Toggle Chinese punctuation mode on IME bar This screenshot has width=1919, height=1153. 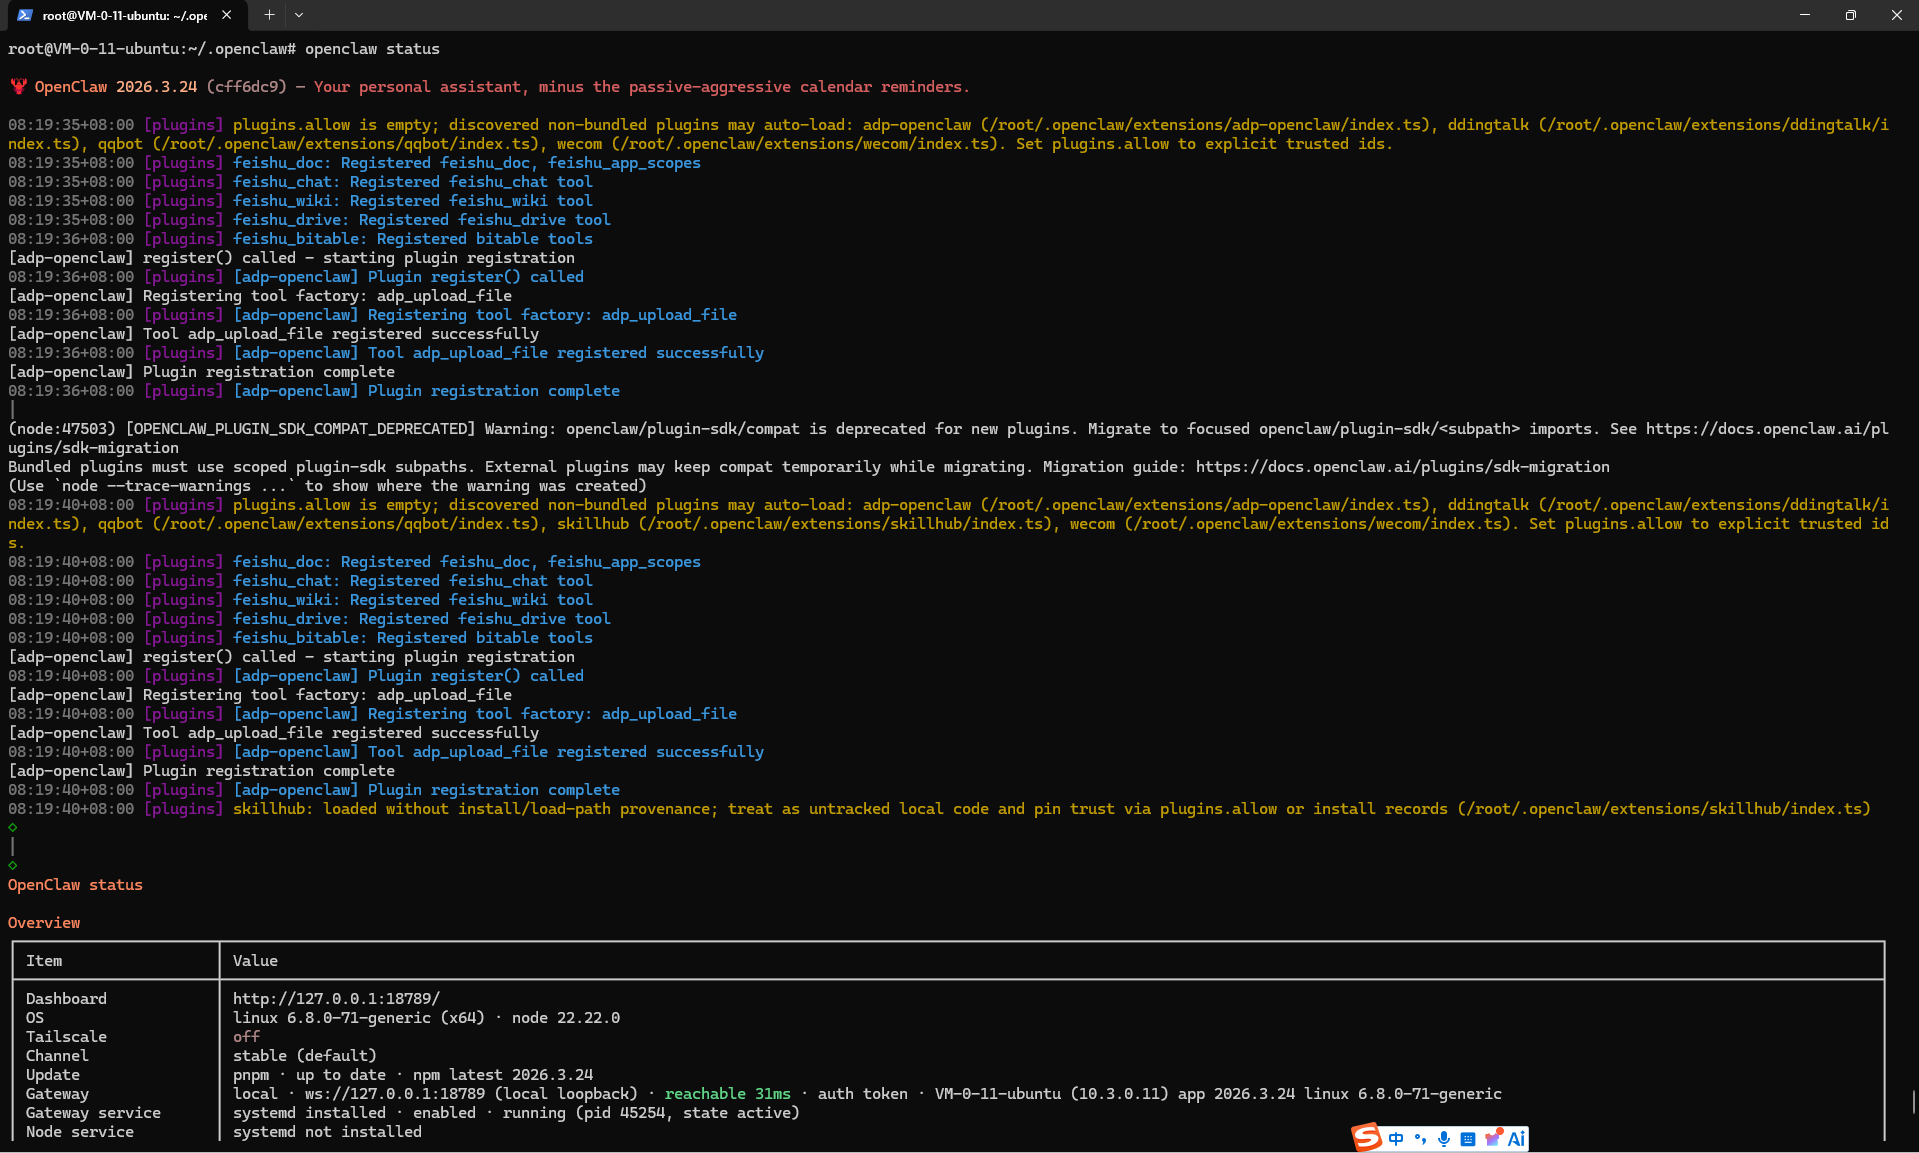(1420, 1139)
